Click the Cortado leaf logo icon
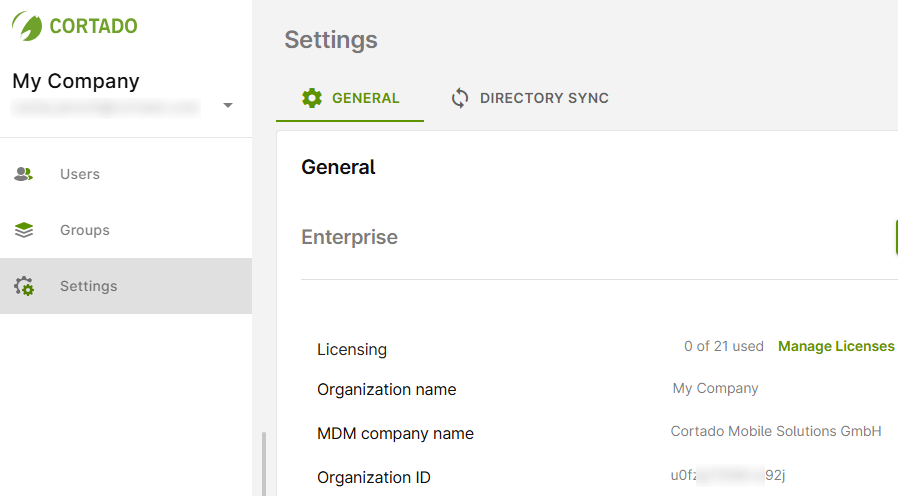 [x=27, y=25]
